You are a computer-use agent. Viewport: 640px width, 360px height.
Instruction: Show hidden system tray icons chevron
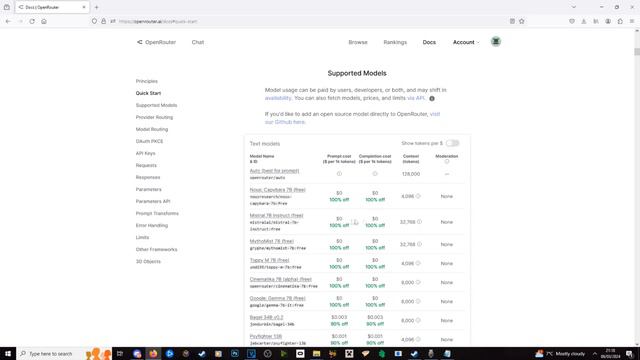coord(595,354)
